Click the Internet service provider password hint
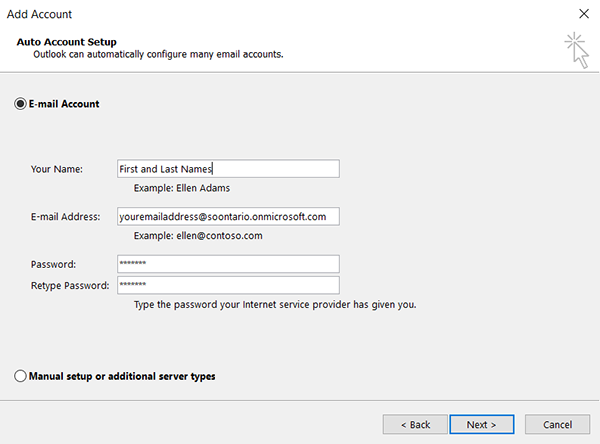This screenshot has width=600, height=444. [x=275, y=304]
